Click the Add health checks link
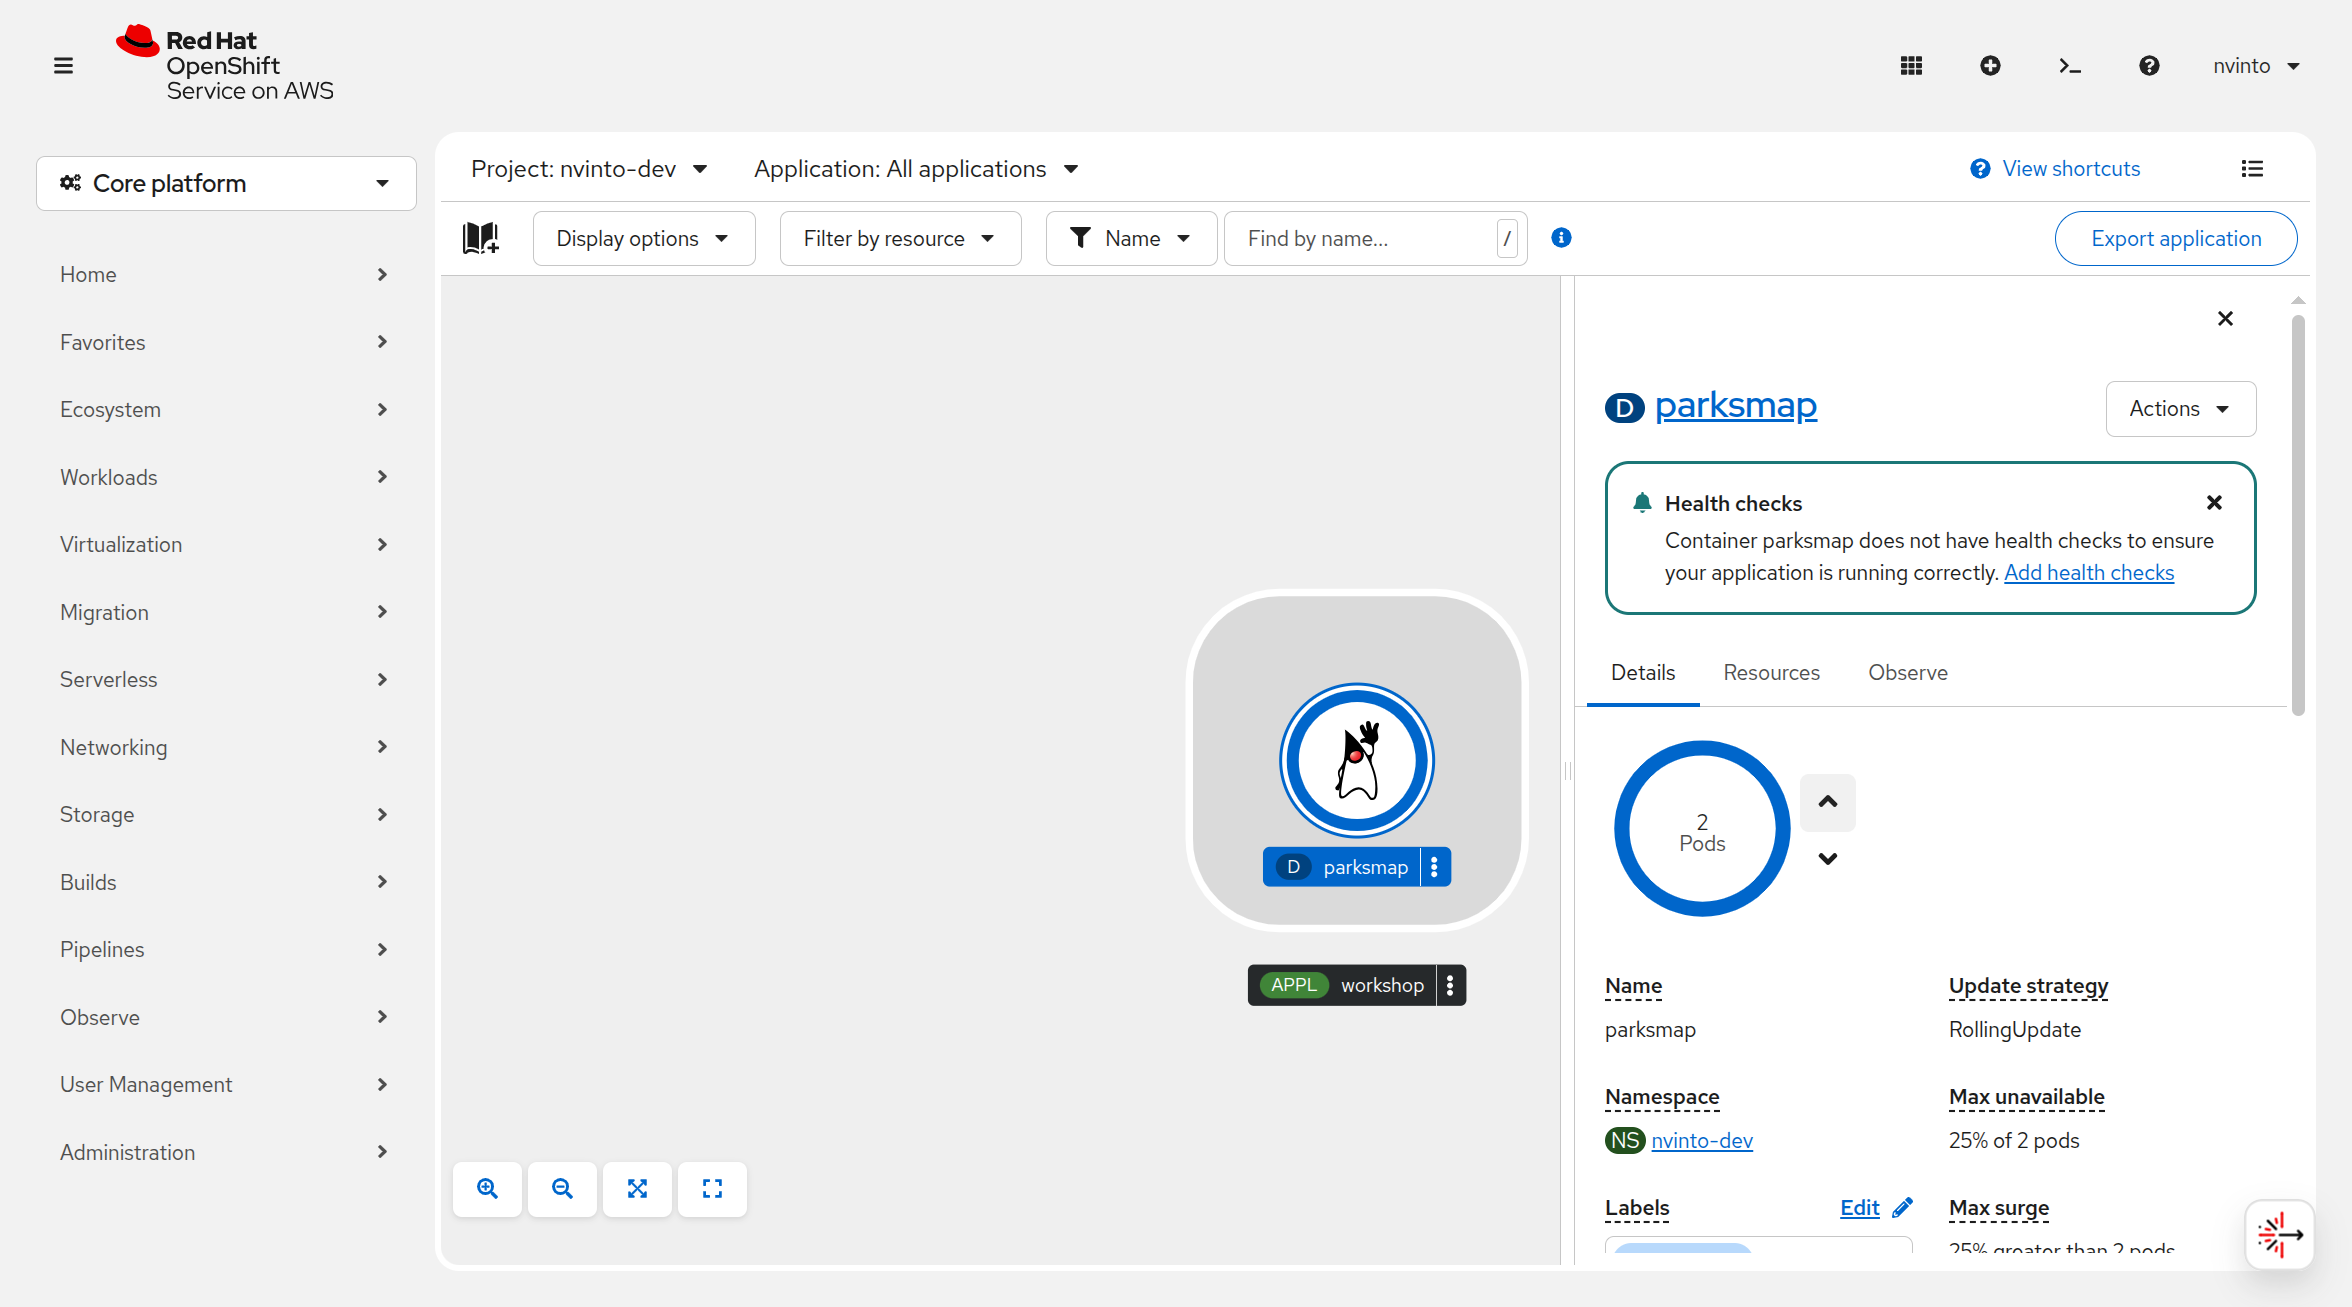The image size is (2352, 1307). (2089, 573)
